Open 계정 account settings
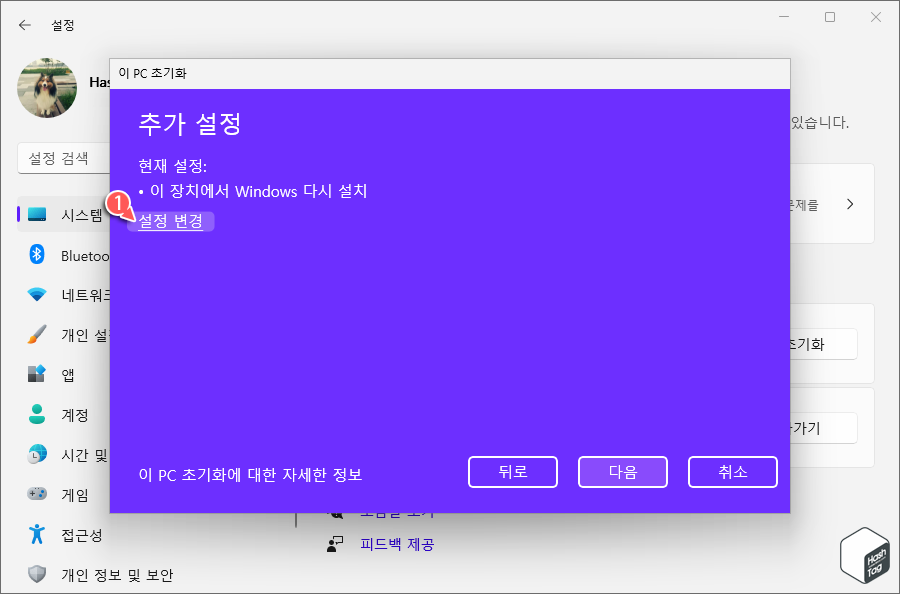The height and width of the screenshot is (594, 900). click(x=48, y=415)
